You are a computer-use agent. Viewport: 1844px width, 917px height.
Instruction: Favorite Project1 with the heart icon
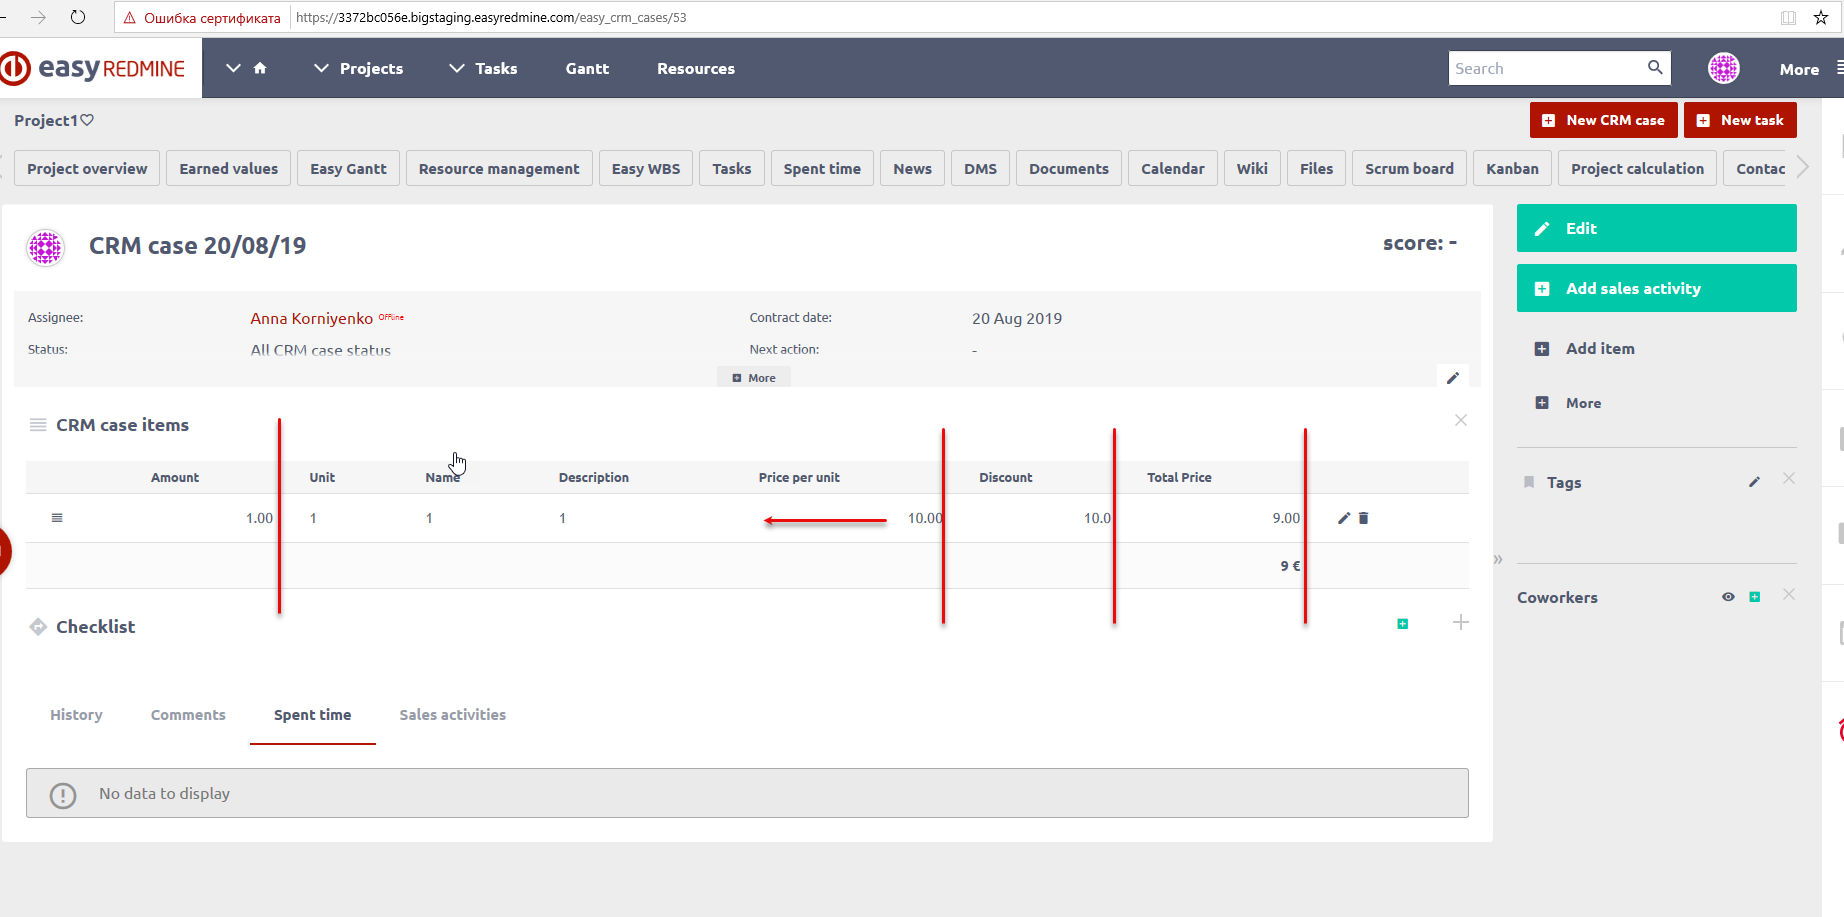(x=87, y=120)
